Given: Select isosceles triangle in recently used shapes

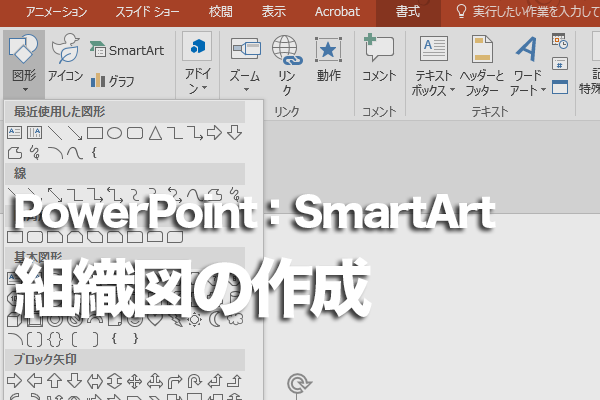Looking at the screenshot, I should (155, 133).
